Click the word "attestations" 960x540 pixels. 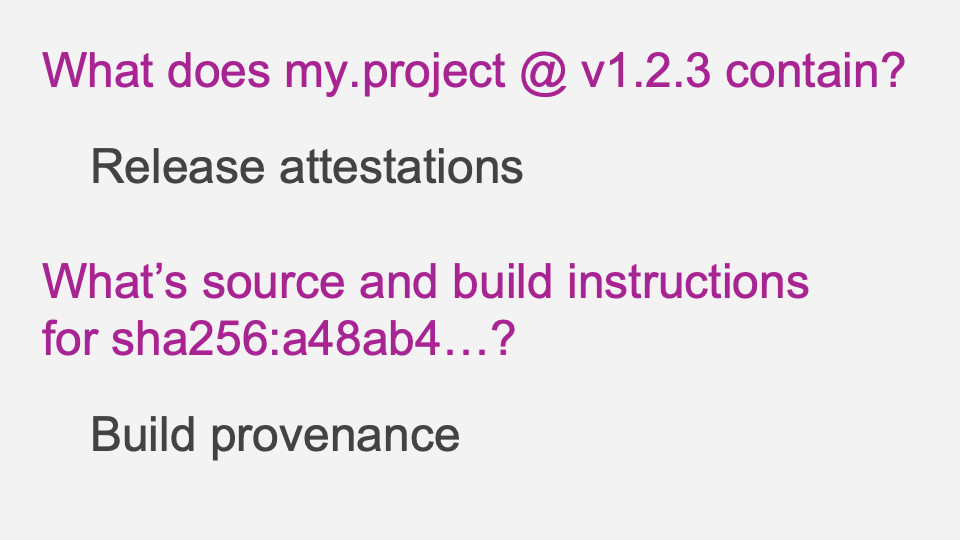coord(401,166)
